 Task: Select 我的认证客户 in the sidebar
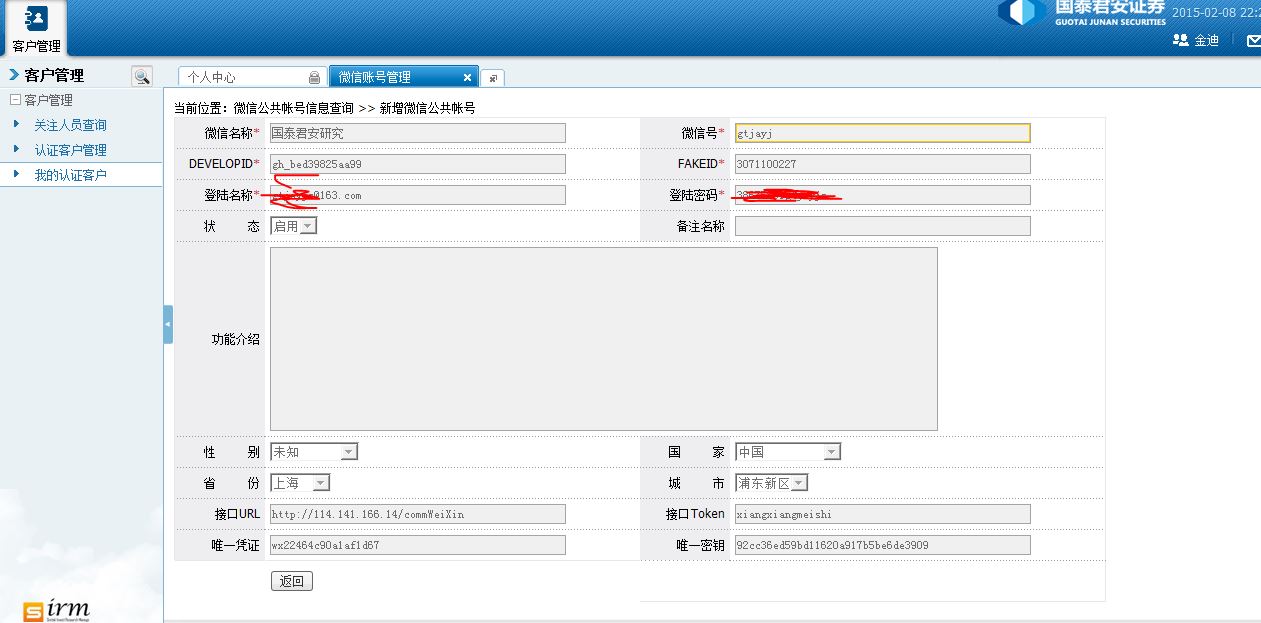point(70,175)
